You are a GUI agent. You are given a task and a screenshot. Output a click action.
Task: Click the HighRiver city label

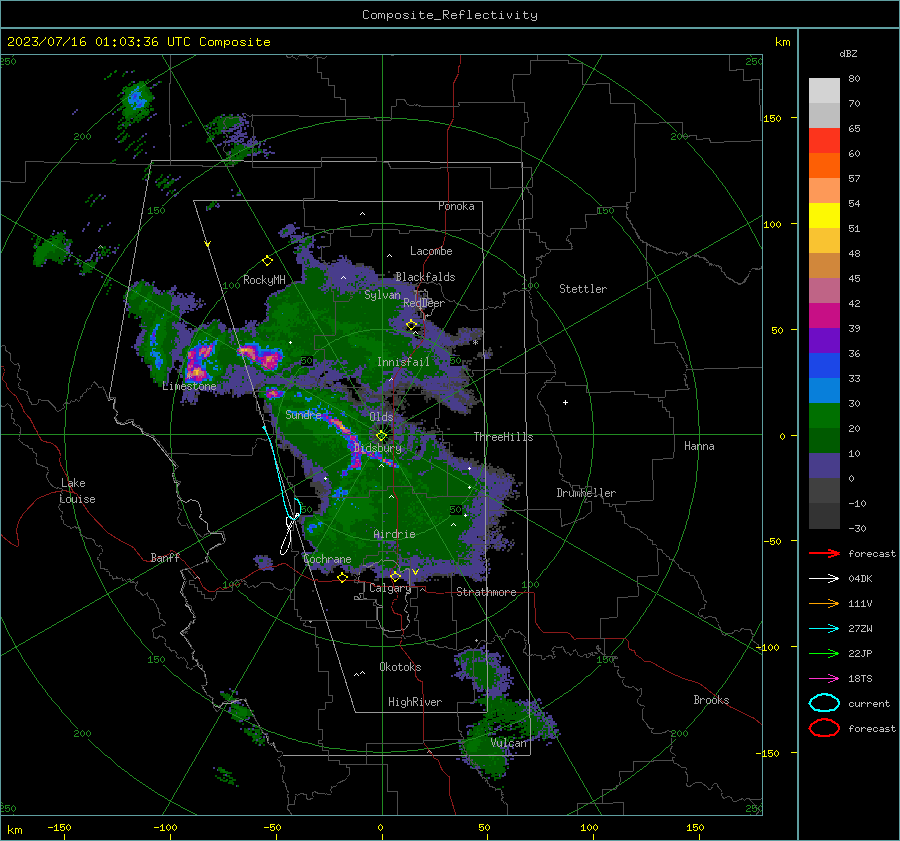tap(415, 702)
